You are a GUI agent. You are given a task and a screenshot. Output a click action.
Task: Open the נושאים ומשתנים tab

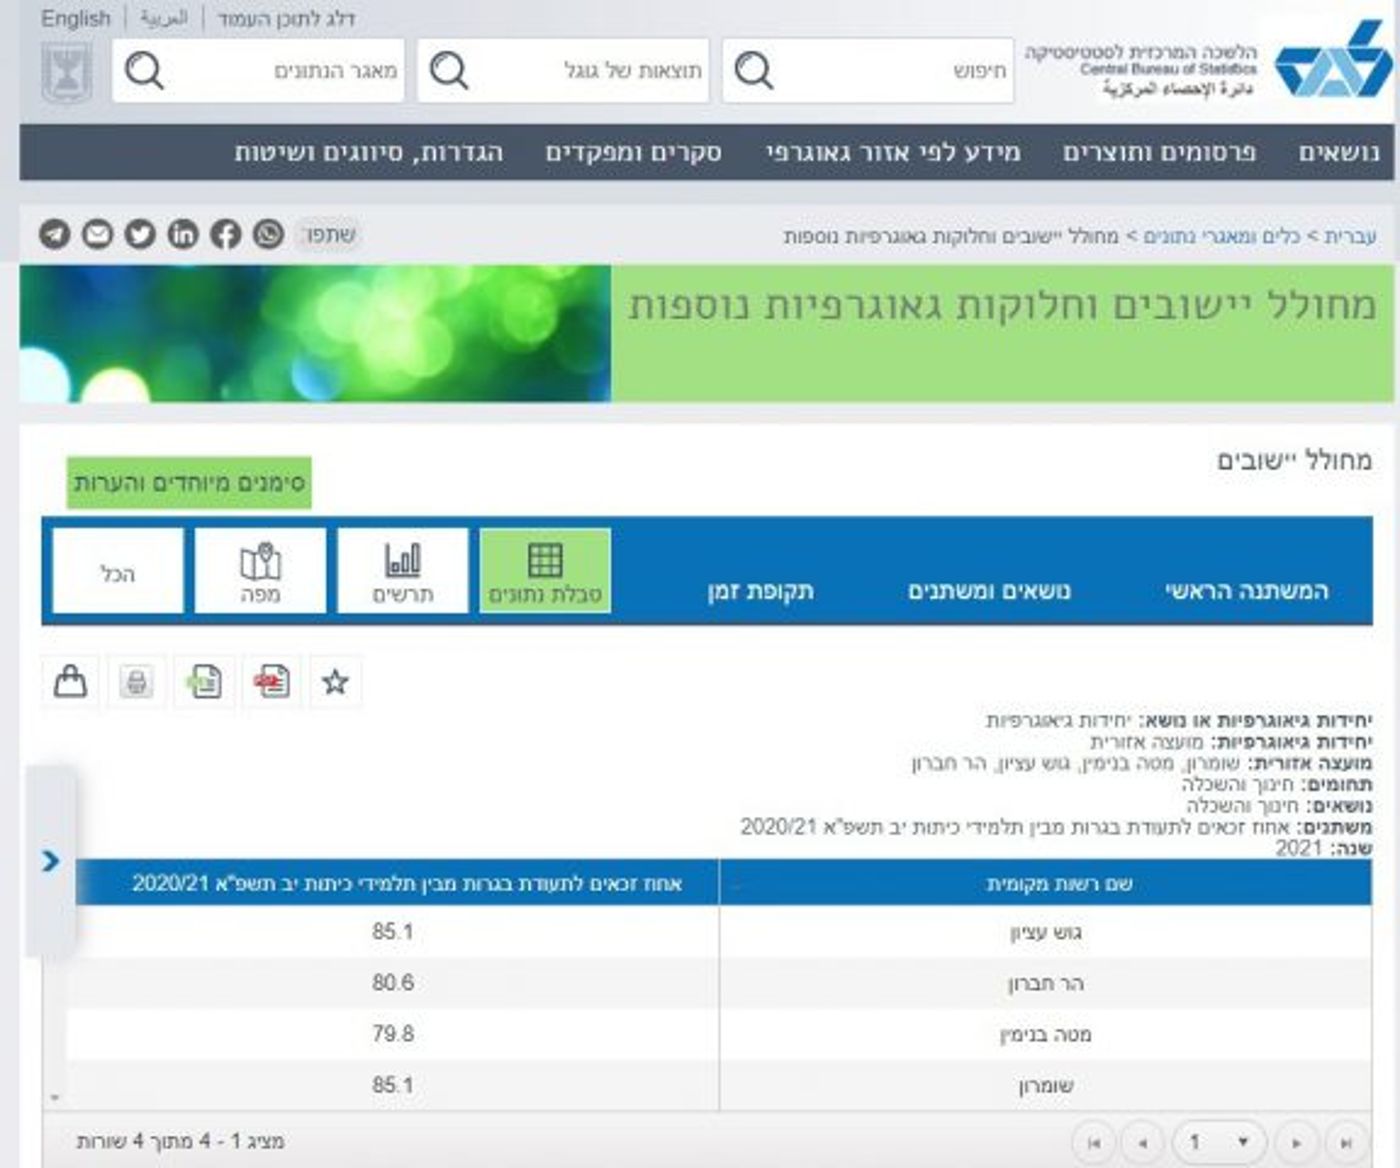pyautogui.click(x=989, y=591)
